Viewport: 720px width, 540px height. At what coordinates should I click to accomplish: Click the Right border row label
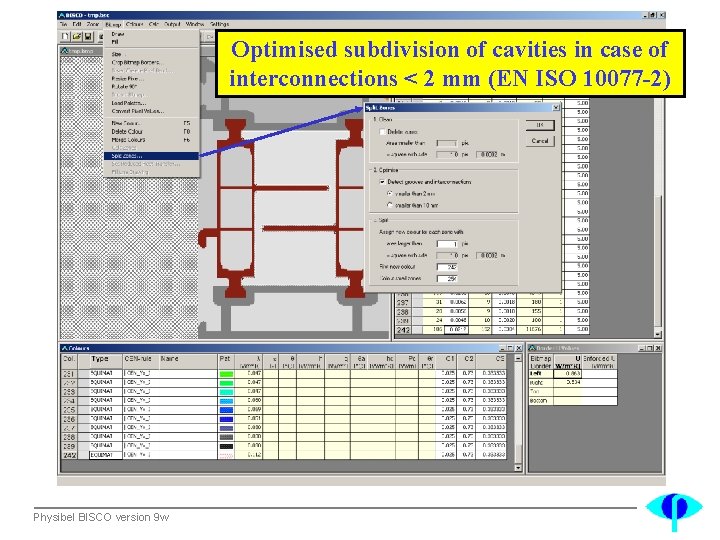541,382
